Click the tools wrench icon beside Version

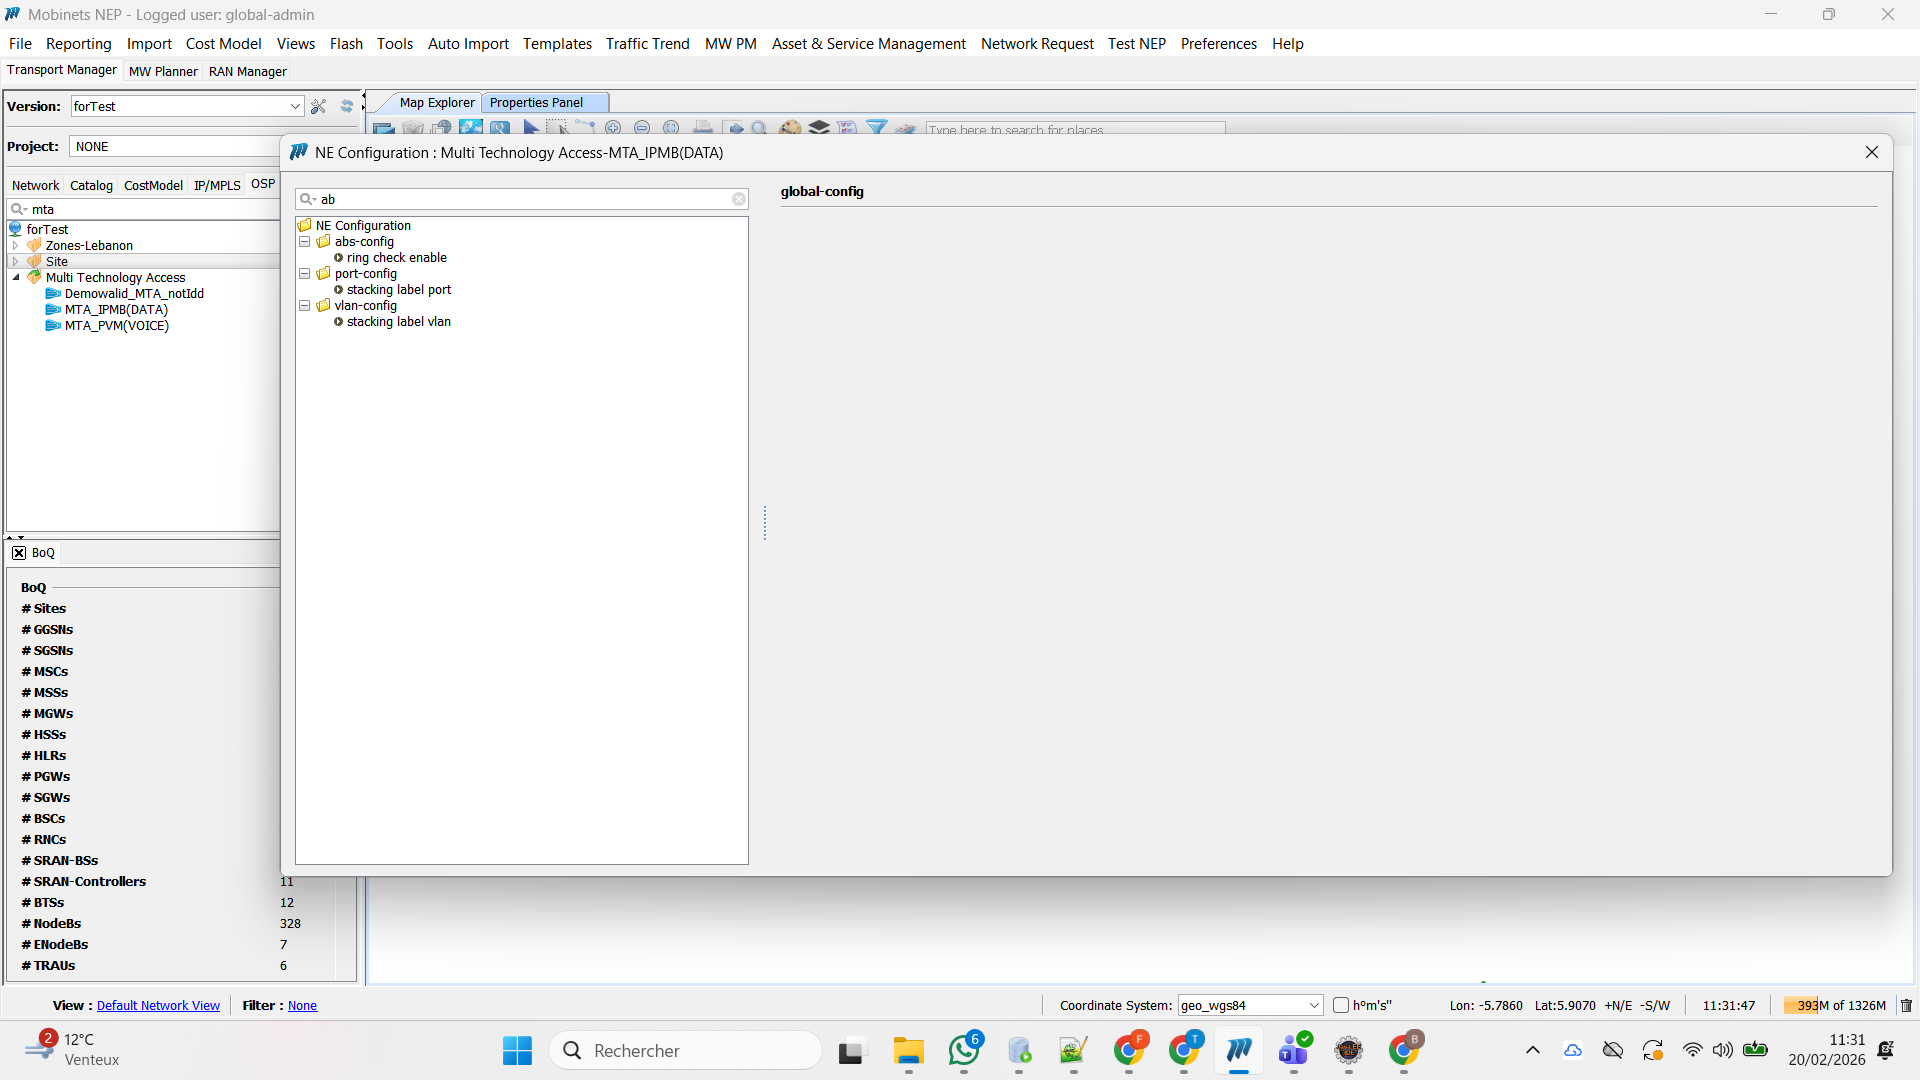click(x=319, y=106)
